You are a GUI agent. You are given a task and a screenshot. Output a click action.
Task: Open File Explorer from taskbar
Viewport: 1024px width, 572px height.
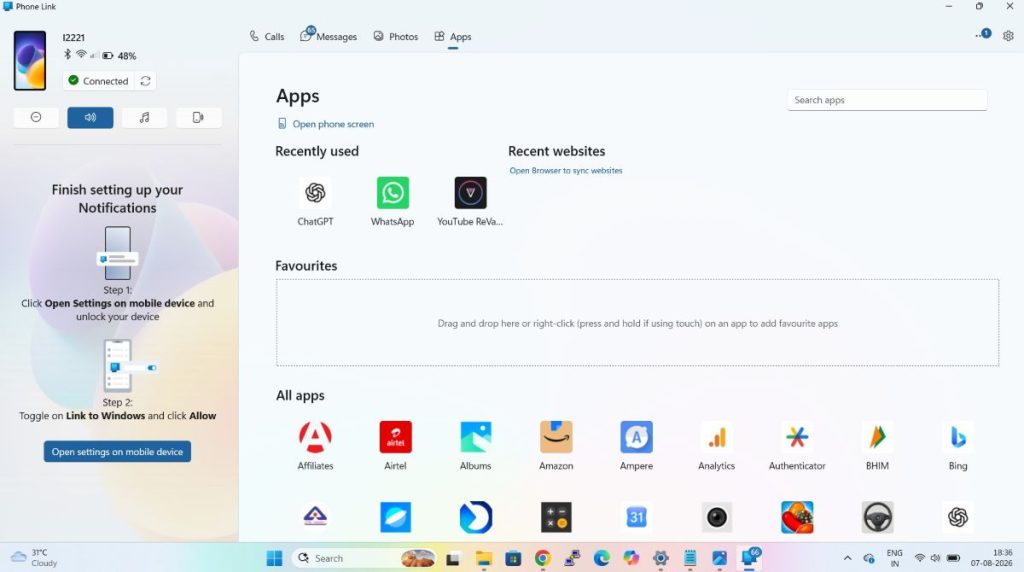click(x=483, y=558)
